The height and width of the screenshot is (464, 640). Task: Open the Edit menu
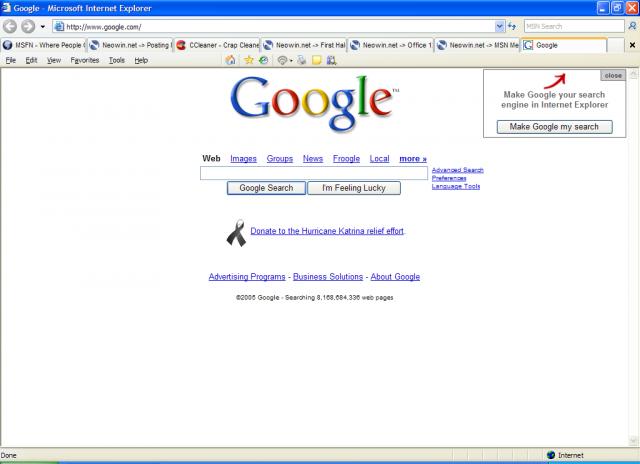[31, 60]
